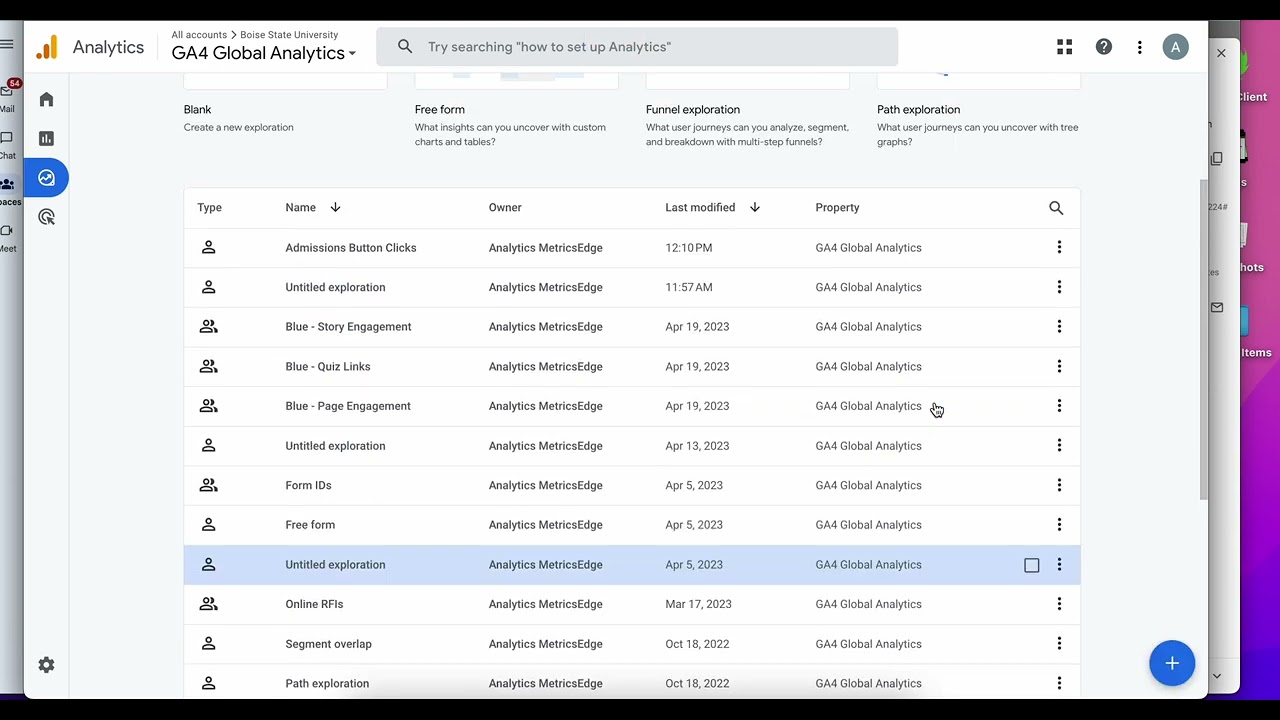This screenshot has height=720, width=1280.
Task: Open the header three-dot more menu
Action: [1140, 47]
